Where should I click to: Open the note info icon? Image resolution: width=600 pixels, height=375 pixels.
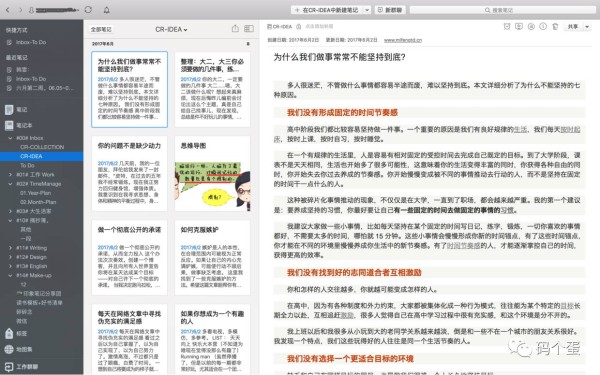[x=543, y=26]
